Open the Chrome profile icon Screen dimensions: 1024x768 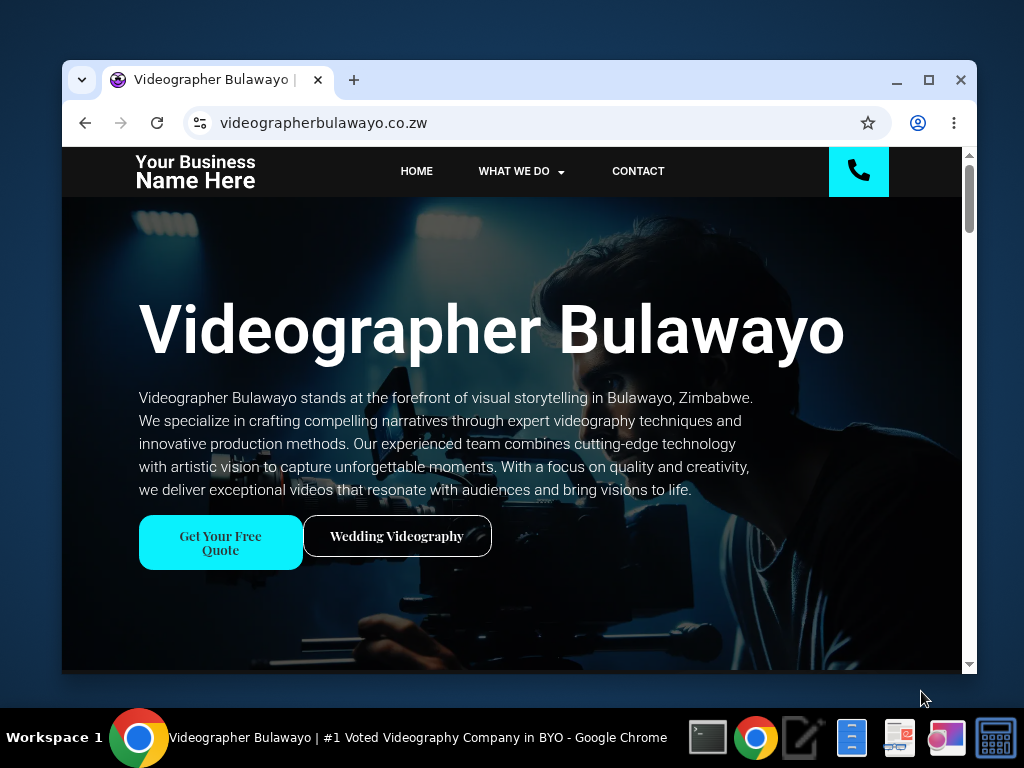click(918, 123)
